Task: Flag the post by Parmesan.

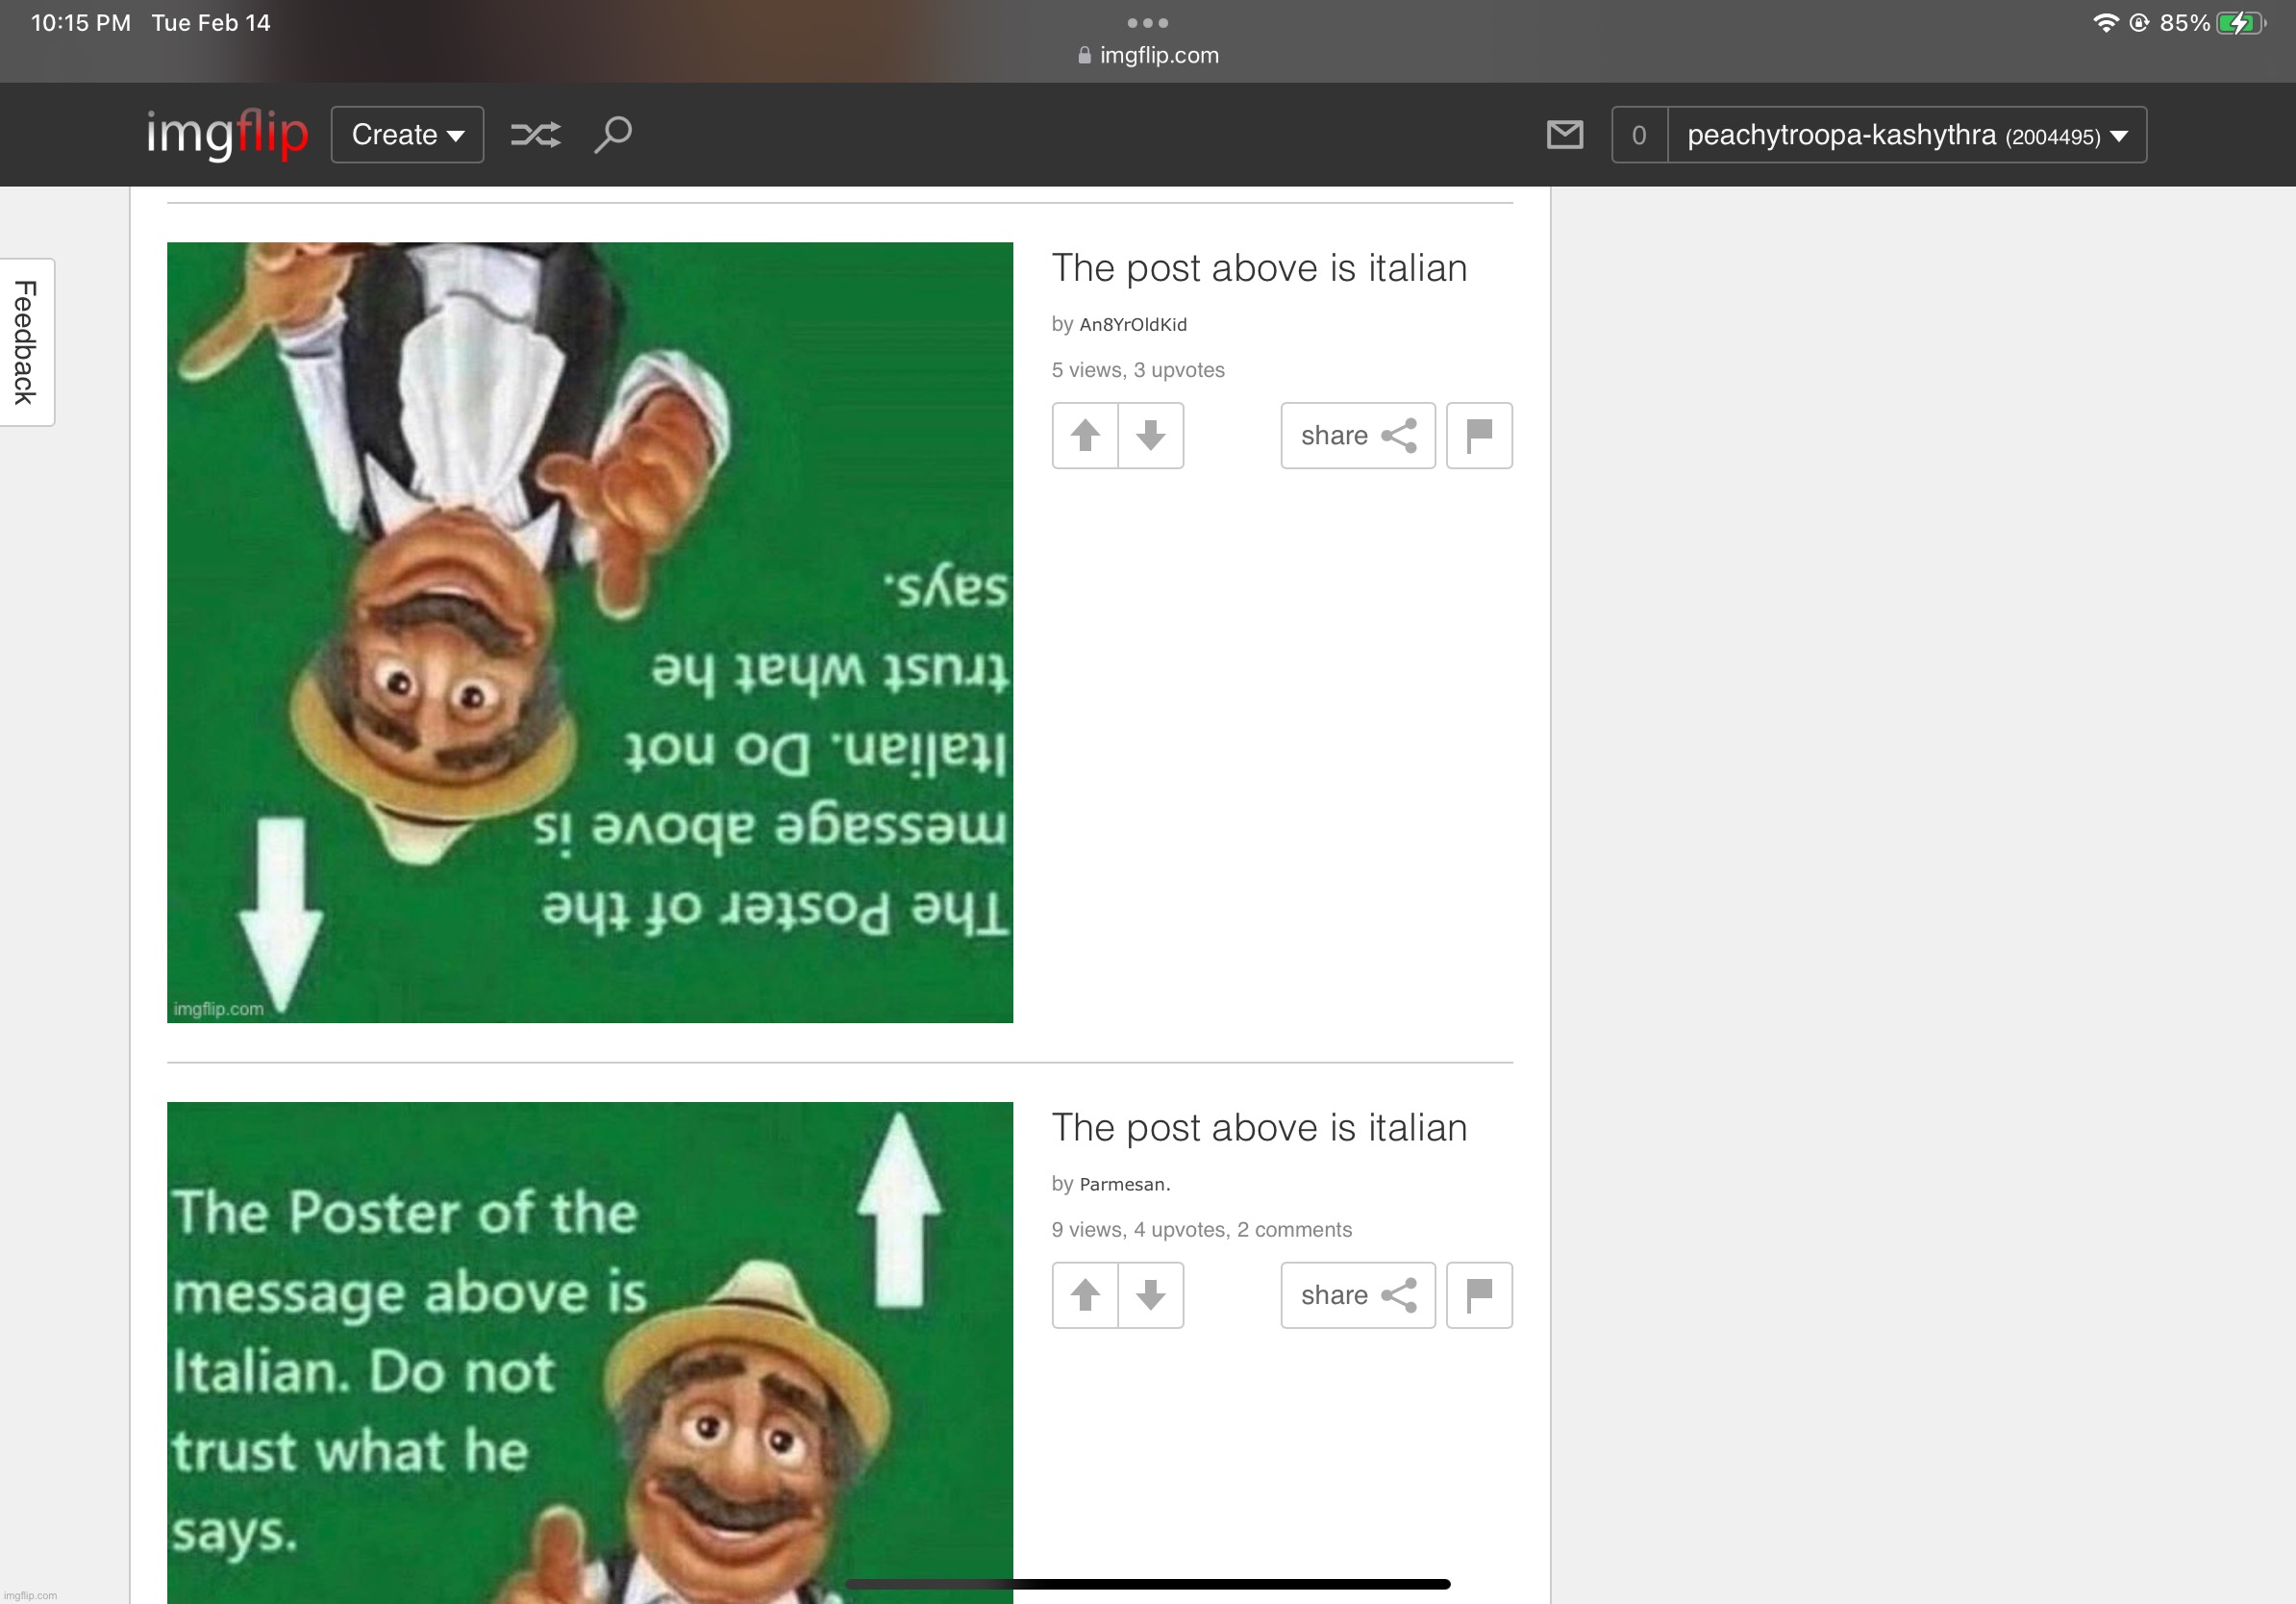Action: coord(1479,1295)
